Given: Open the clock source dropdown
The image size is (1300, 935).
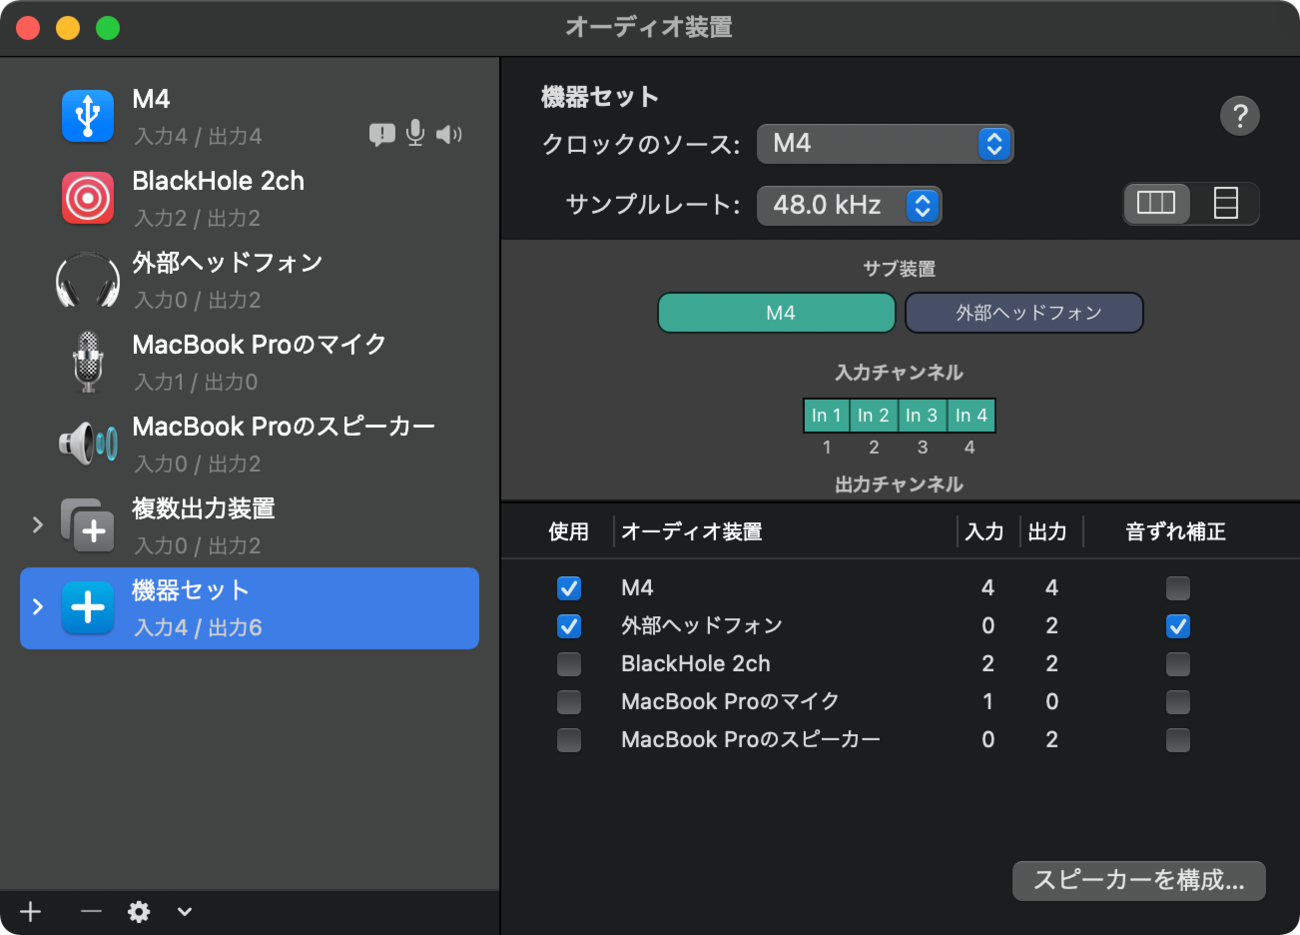Looking at the screenshot, I should pyautogui.click(x=885, y=144).
